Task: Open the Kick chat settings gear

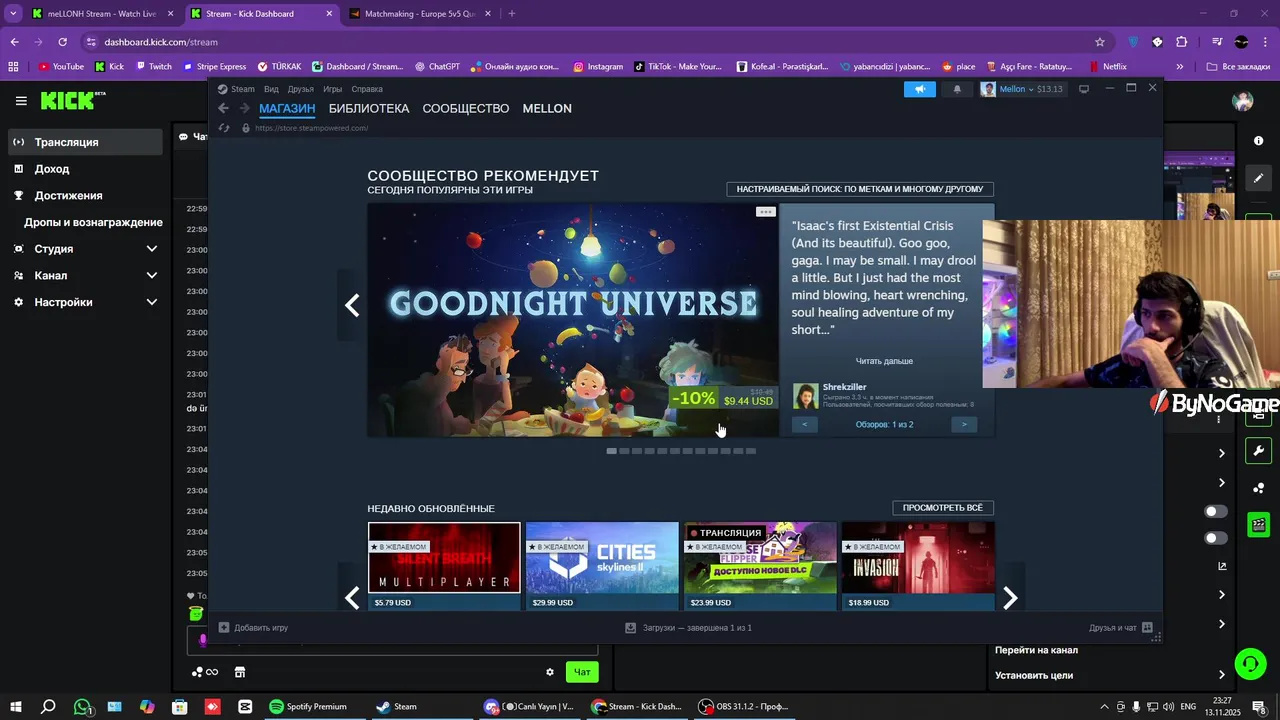Action: [549, 672]
